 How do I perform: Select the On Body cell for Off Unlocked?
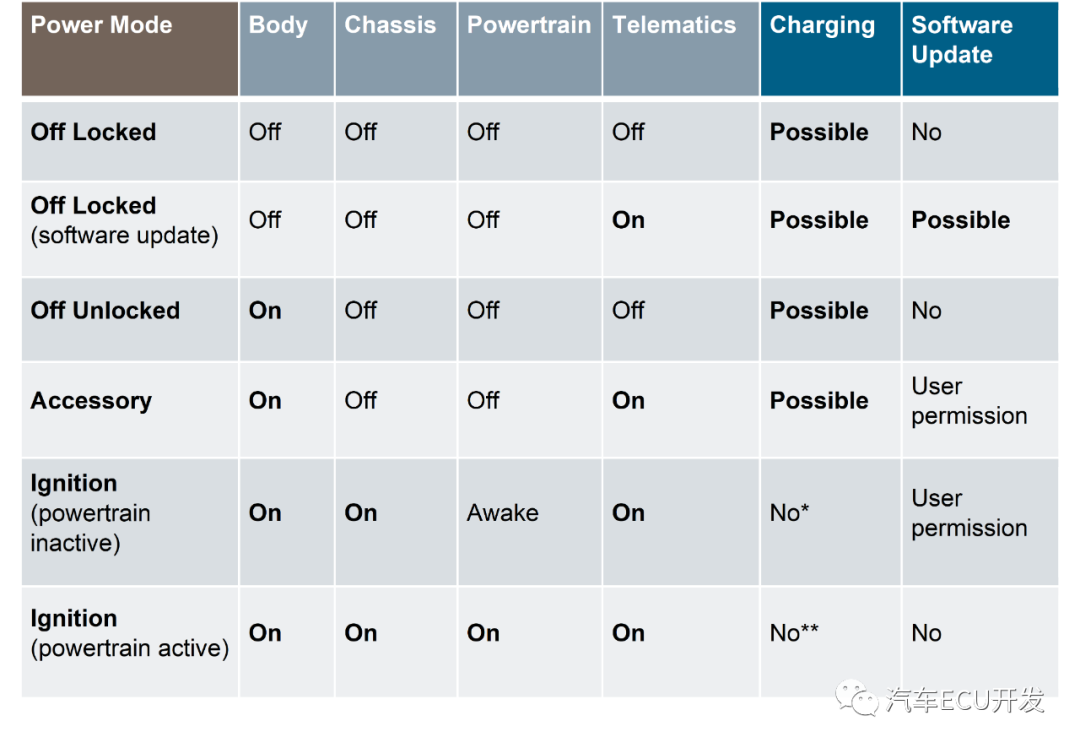(x=265, y=311)
